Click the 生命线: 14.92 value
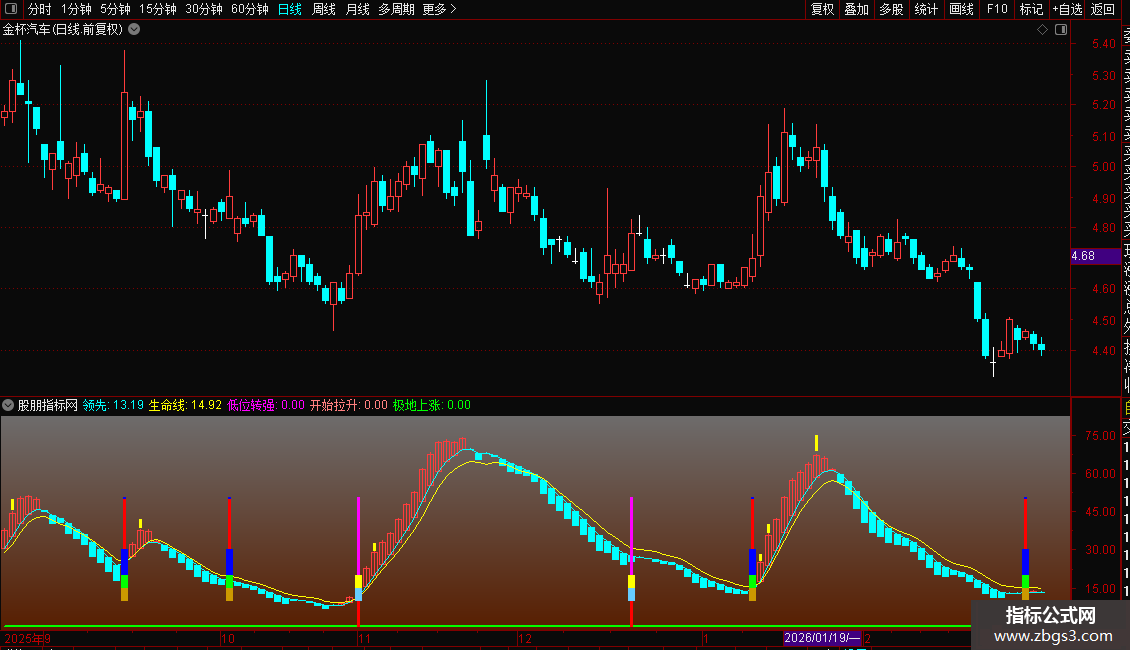The height and width of the screenshot is (650, 1130). (x=185, y=405)
